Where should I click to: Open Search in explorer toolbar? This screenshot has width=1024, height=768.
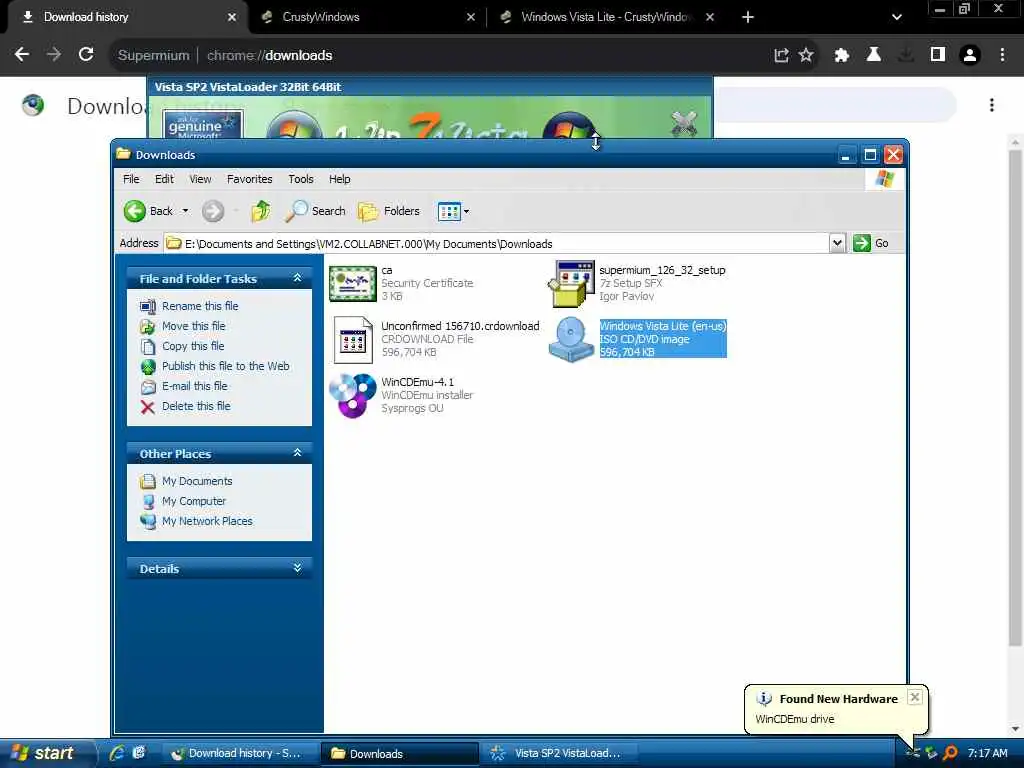pos(316,211)
